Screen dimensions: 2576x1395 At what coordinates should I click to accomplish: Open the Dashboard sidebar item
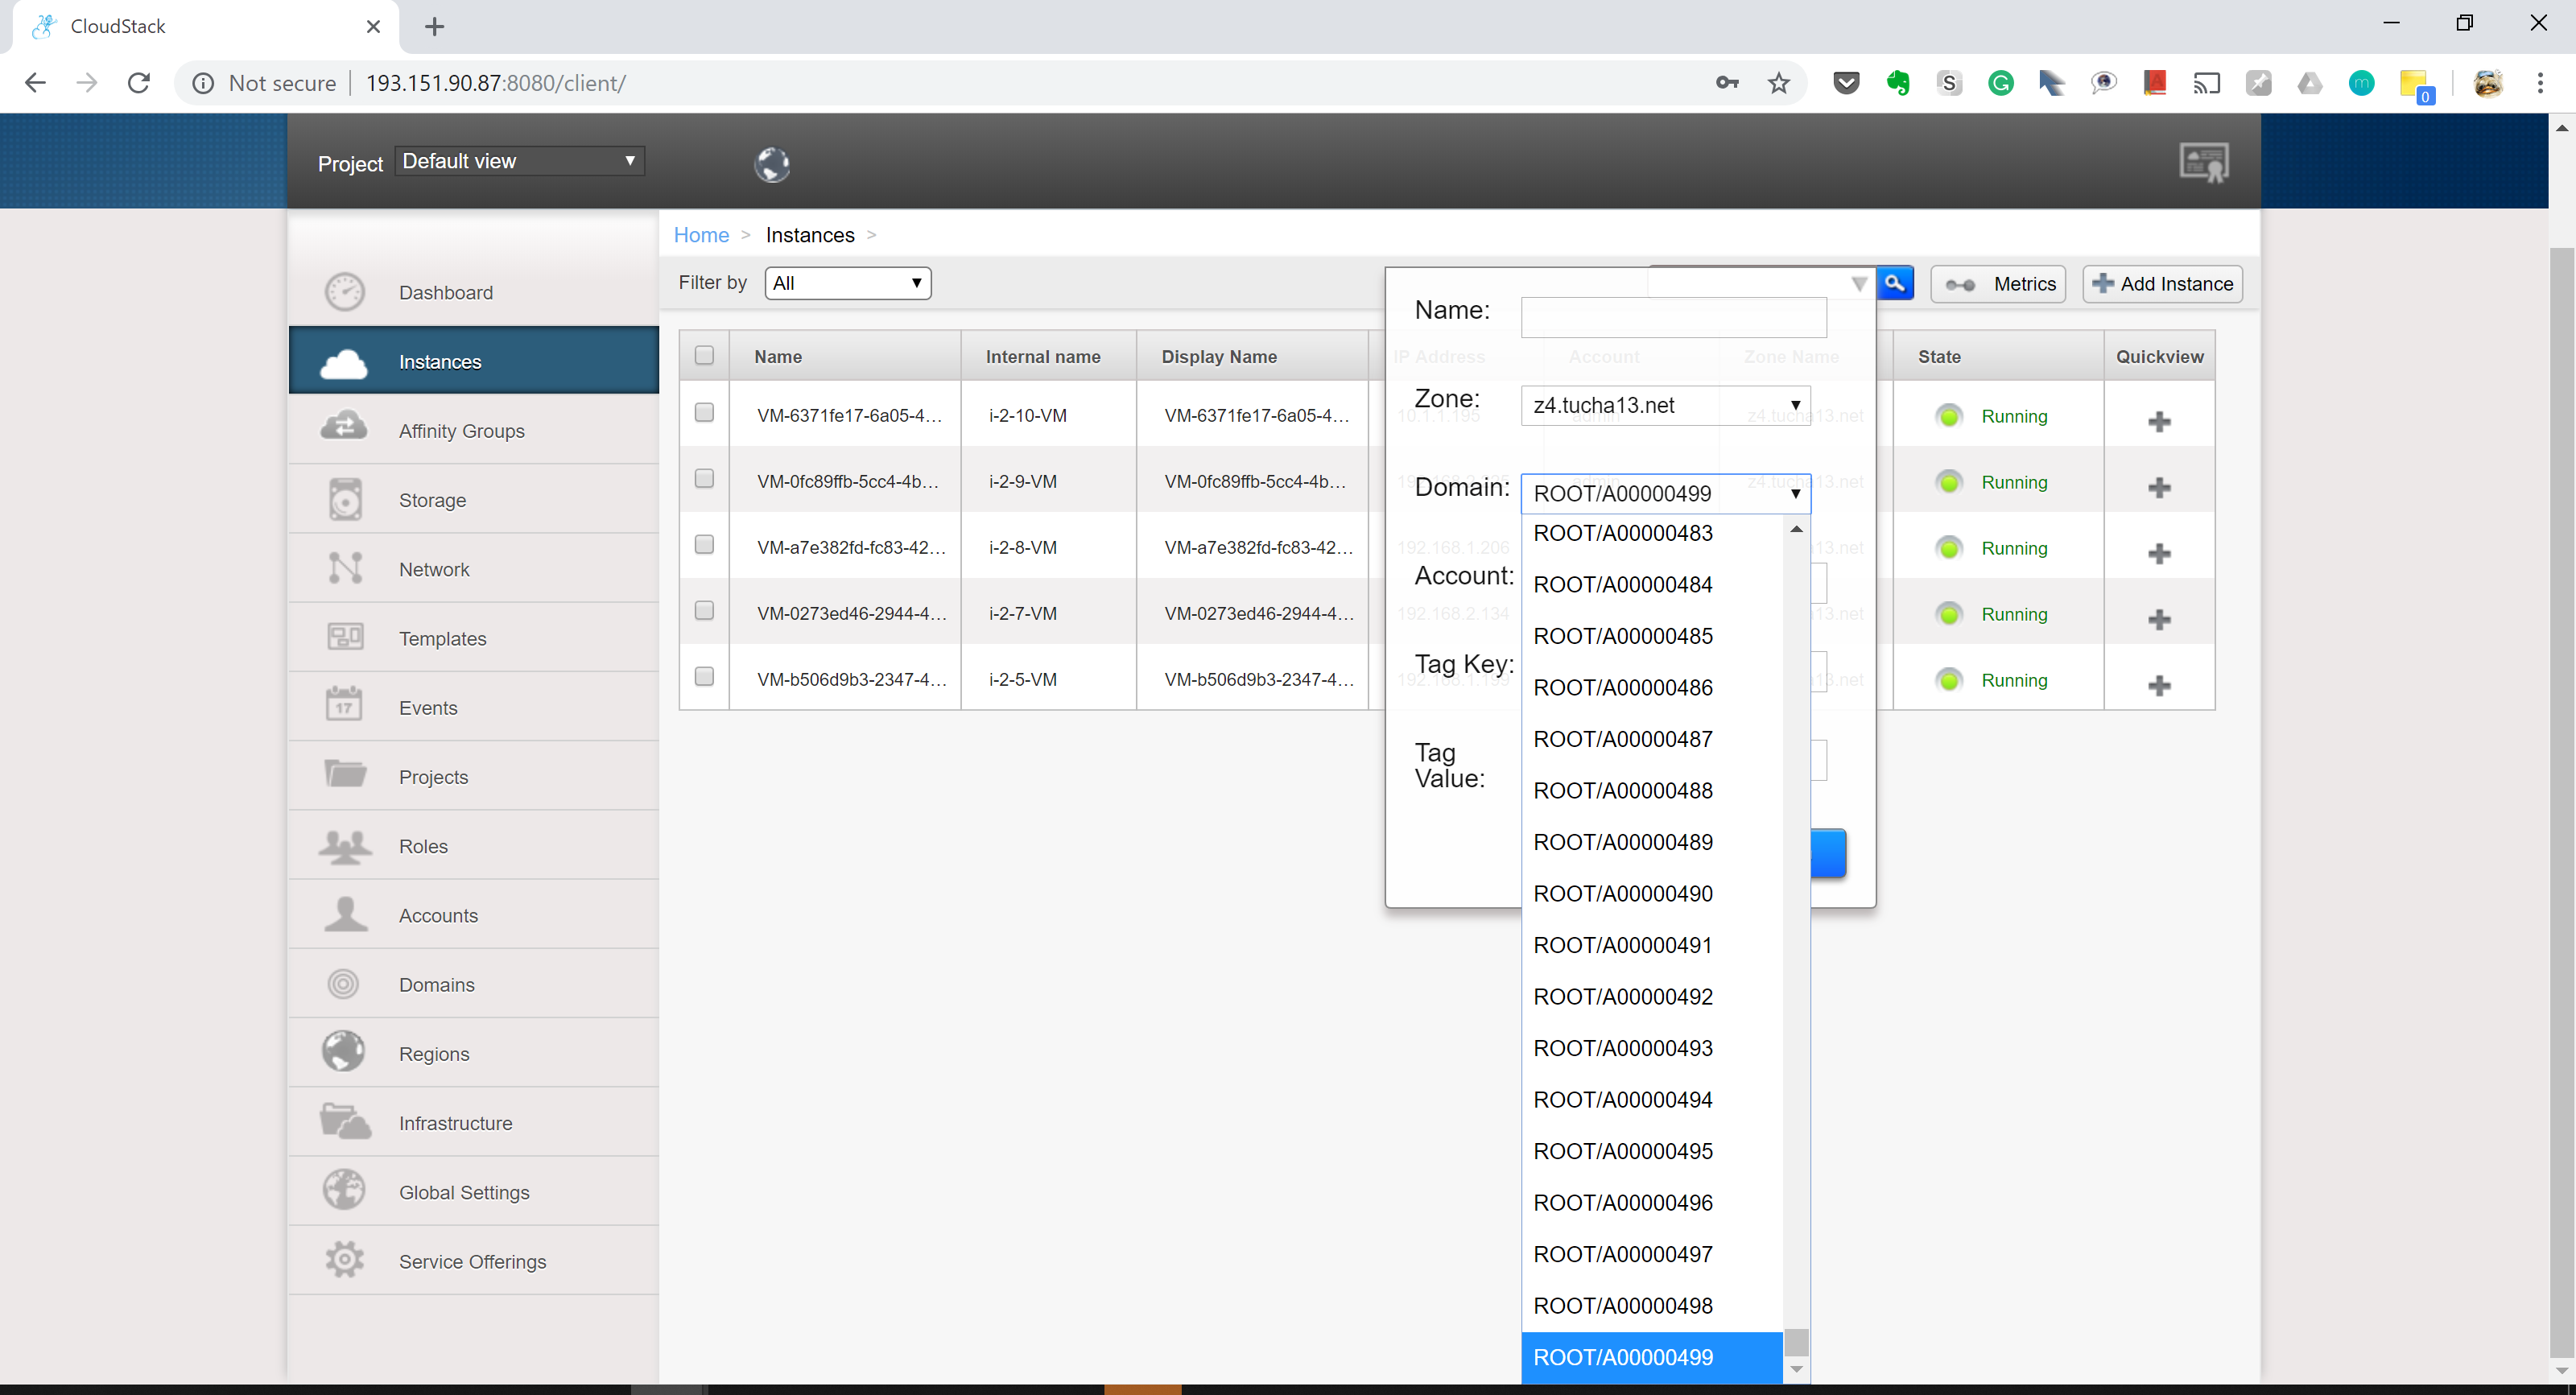pyautogui.click(x=473, y=292)
